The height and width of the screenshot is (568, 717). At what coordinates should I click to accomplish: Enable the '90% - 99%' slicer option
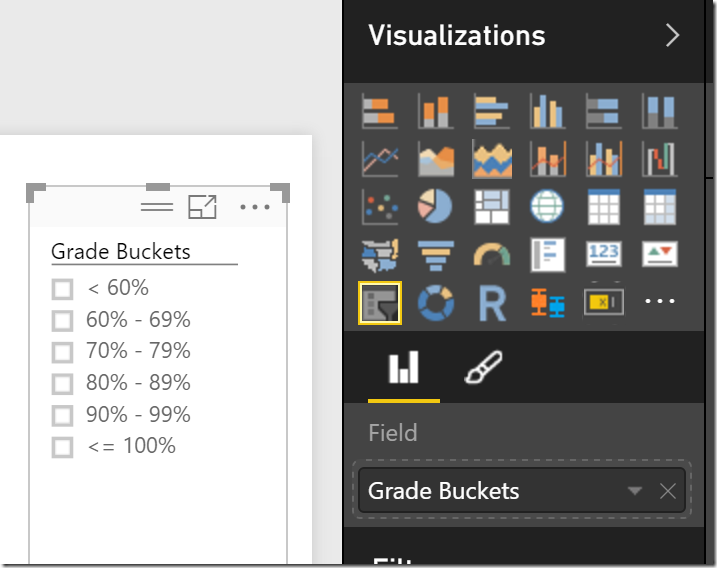(63, 415)
